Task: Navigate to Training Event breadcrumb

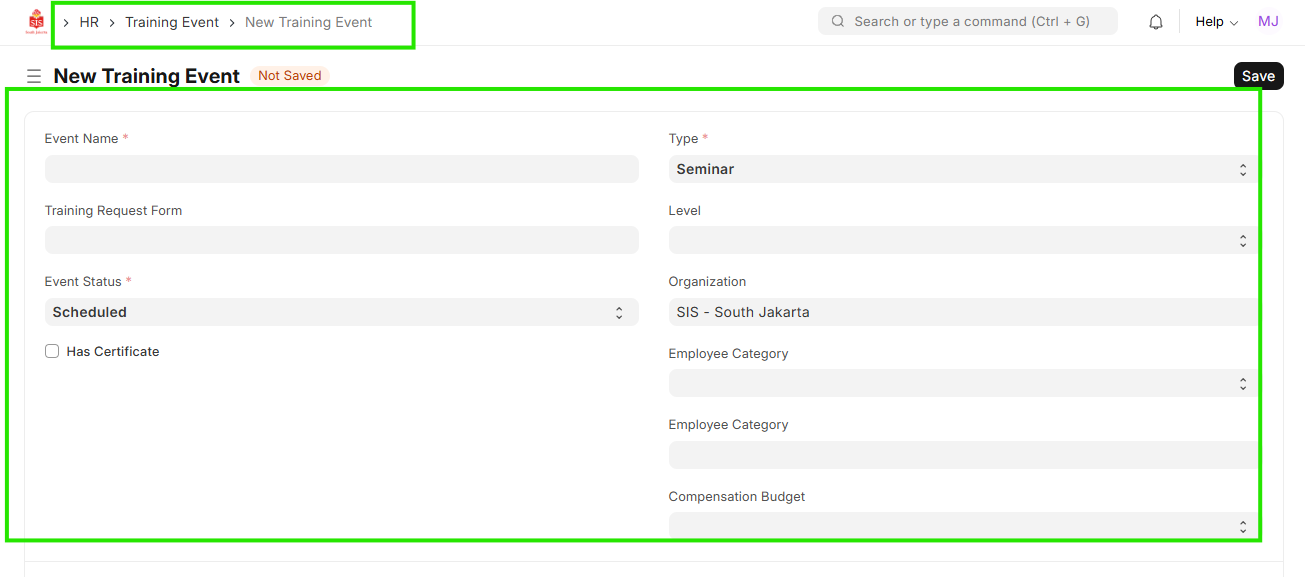Action: pyautogui.click(x=172, y=22)
